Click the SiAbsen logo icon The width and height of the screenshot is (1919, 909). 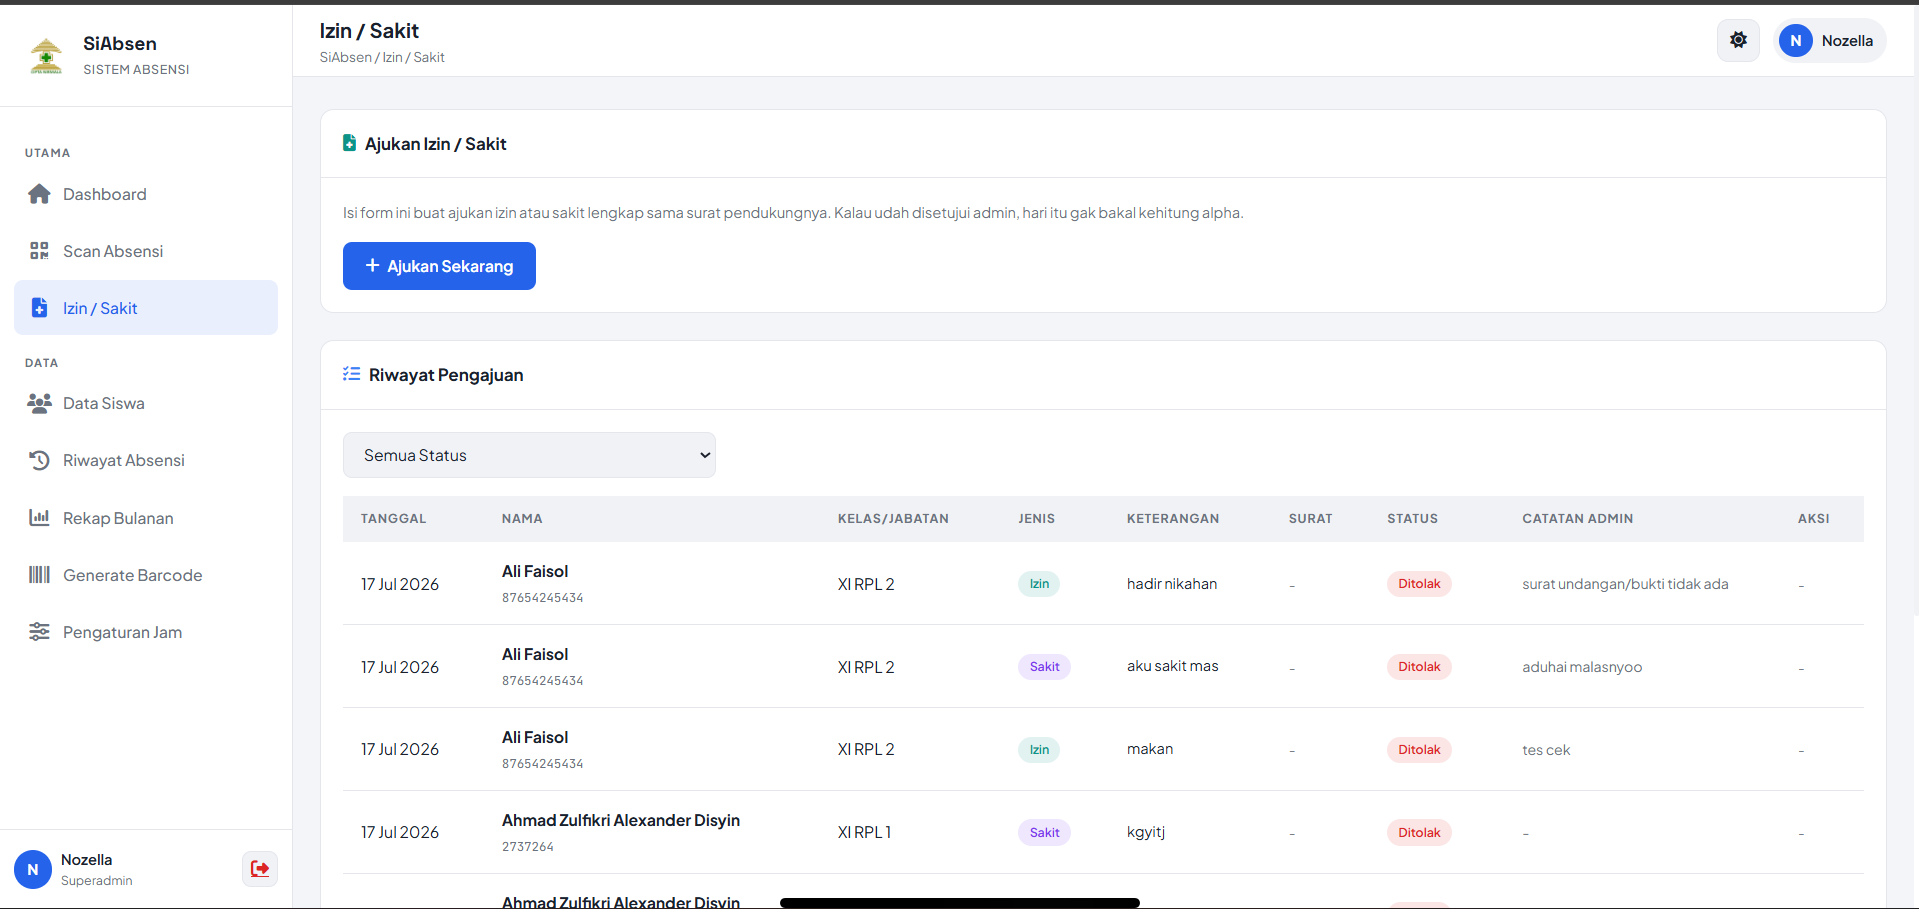[x=46, y=56]
